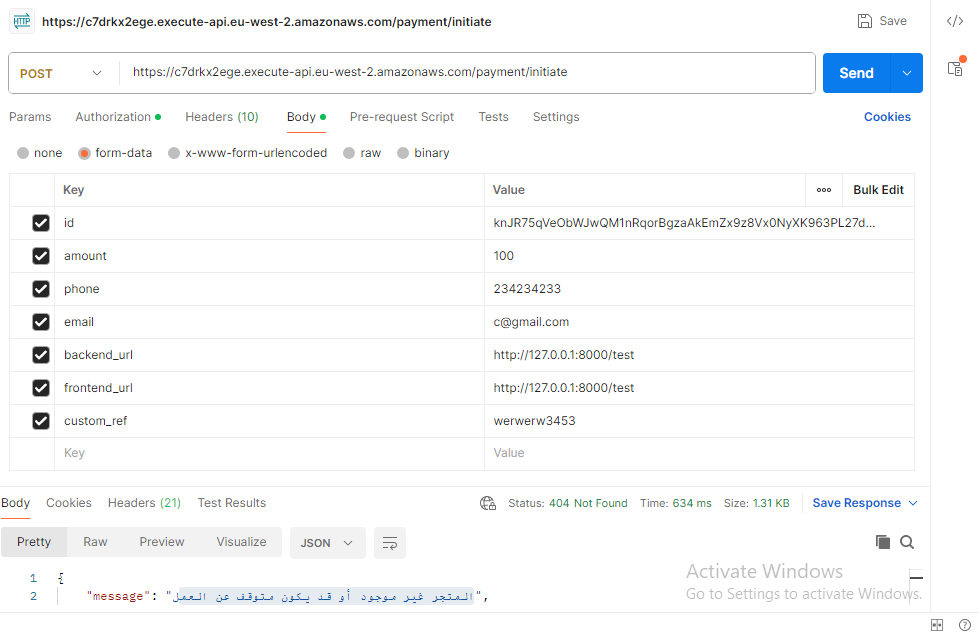Click the wrap lines icon in response toolbar

click(390, 542)
